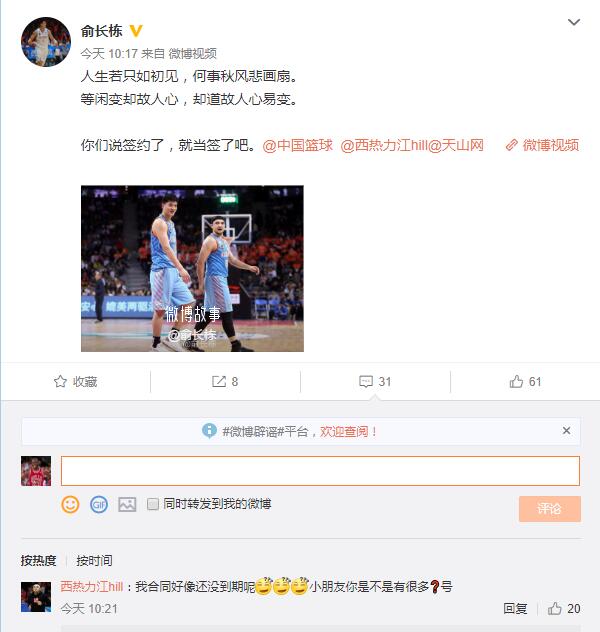Image resolution: width=600 pixels, height=632 pixels.
Task: Click the 收藏 star icon
Action: 60,381
